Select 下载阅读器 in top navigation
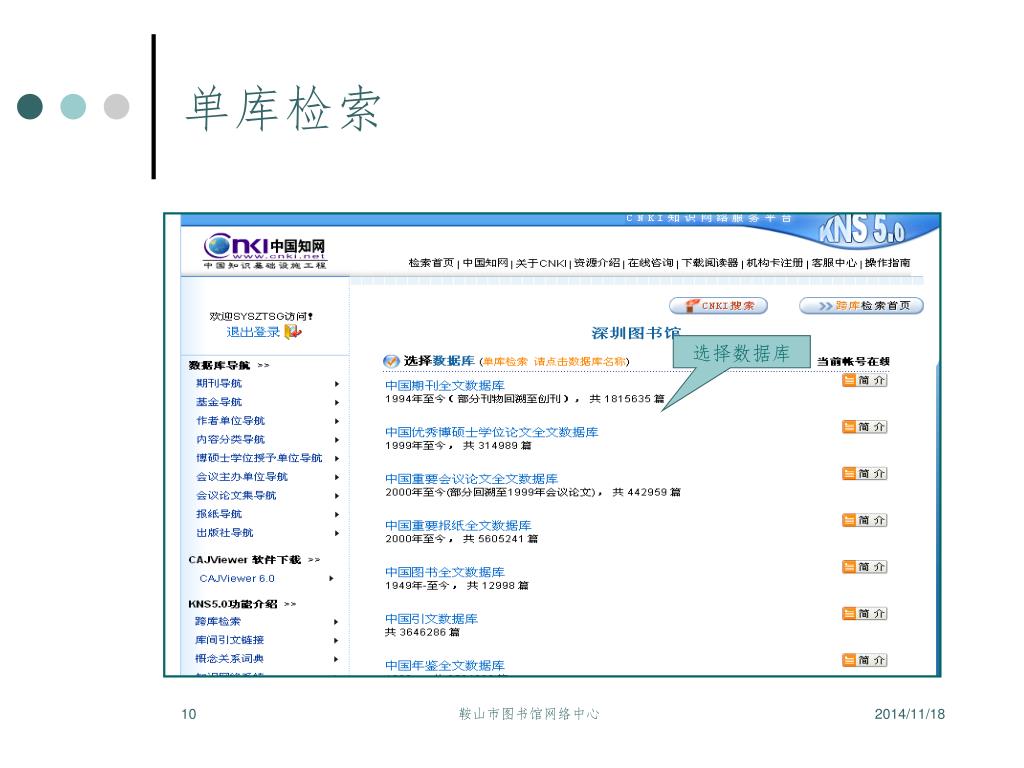The image size is (1024, 768). pos(710,263)
